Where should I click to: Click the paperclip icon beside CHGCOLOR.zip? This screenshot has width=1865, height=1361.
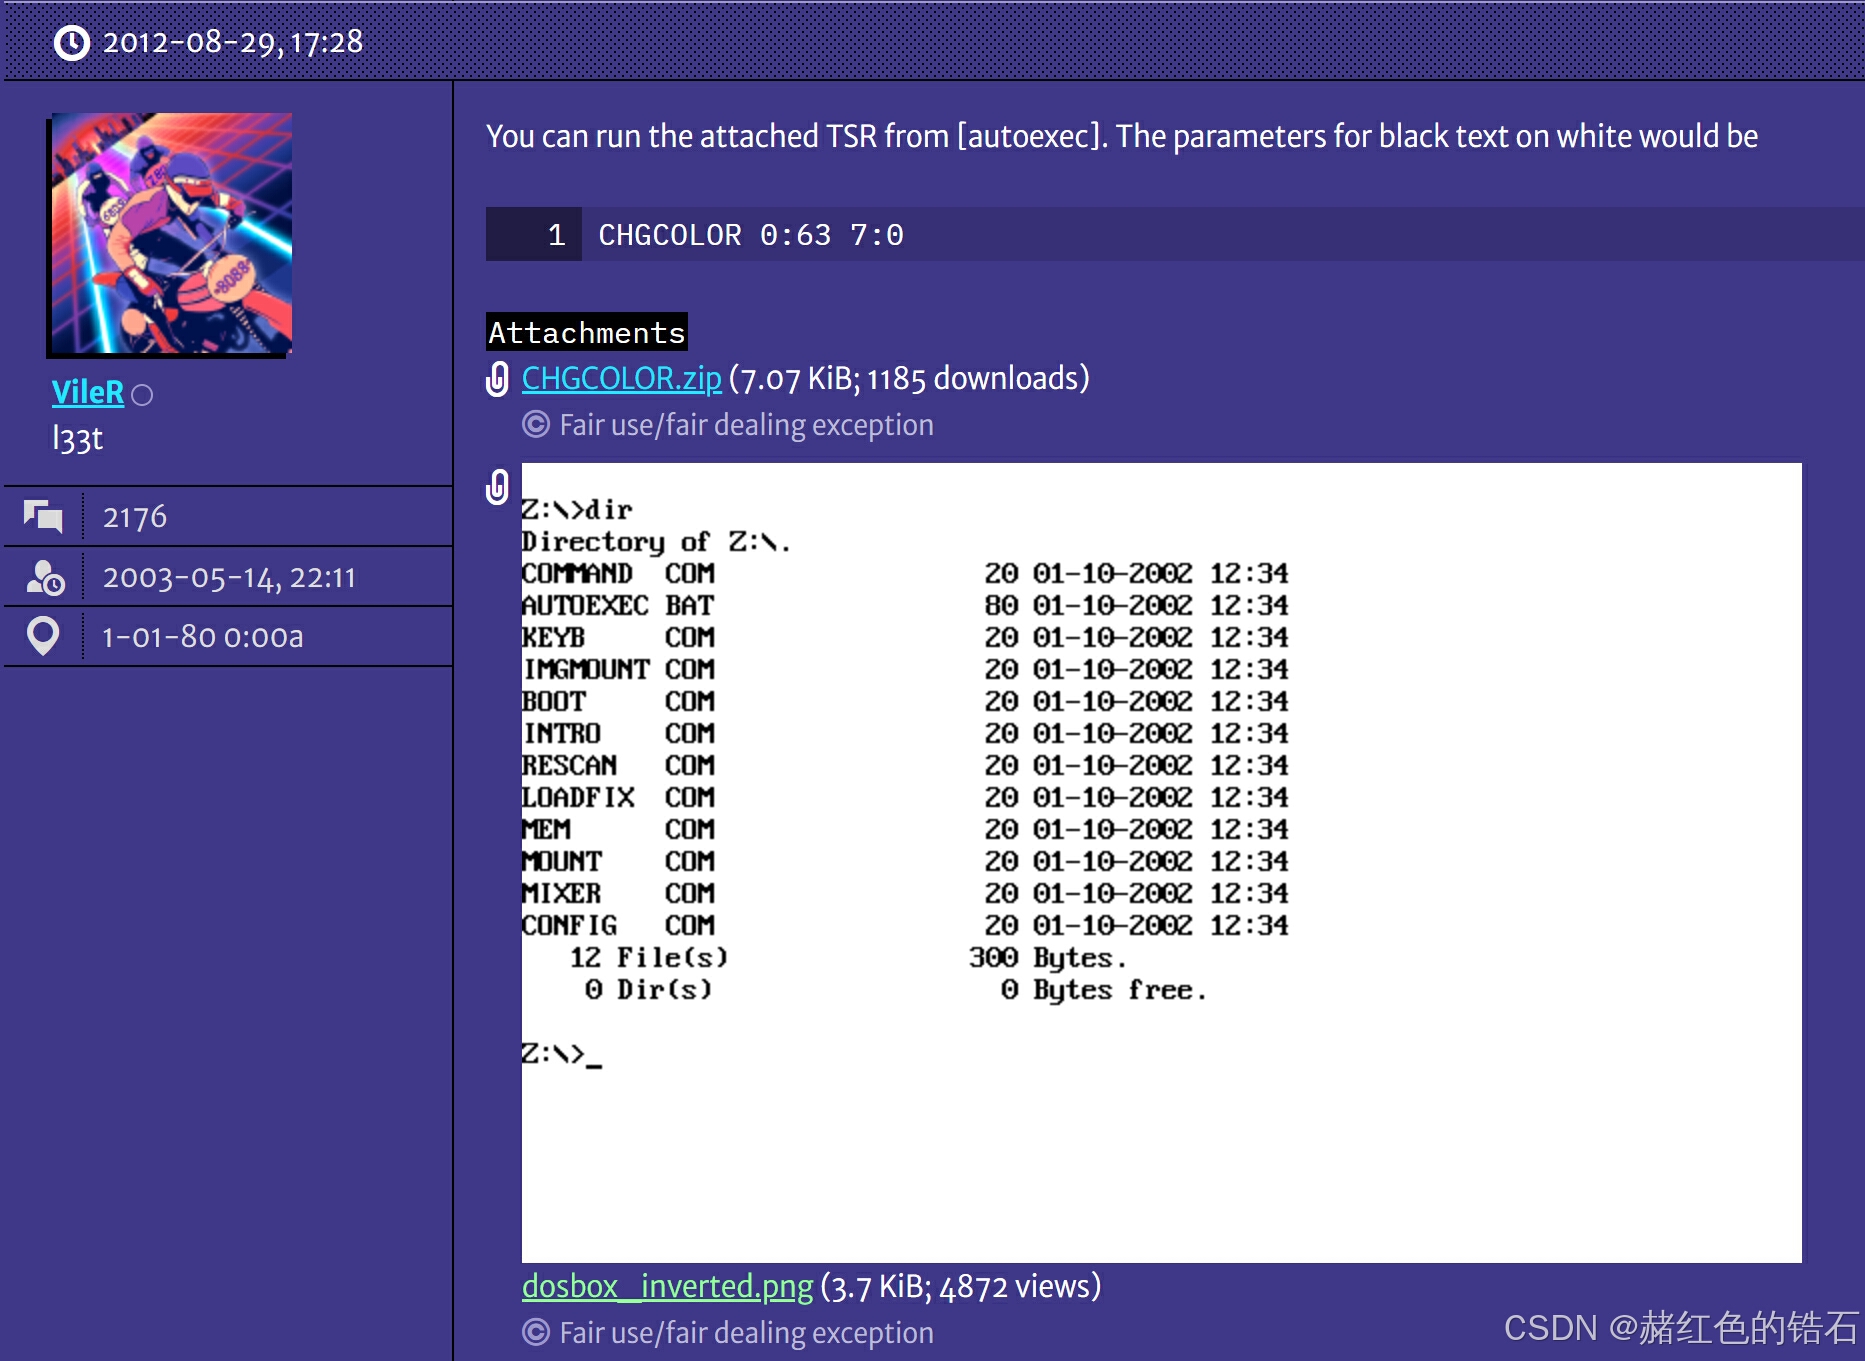pos(497,378)
